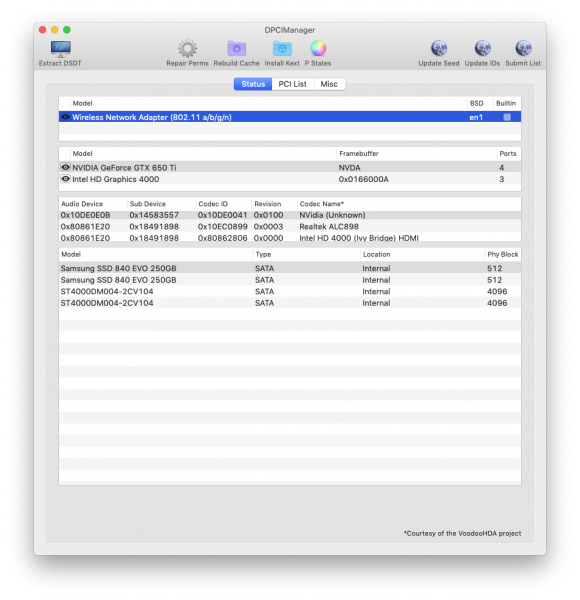Click the Extract DSDT monitor icon
The width and height of the screenshot is (580, 600).
tap(60, 49)
